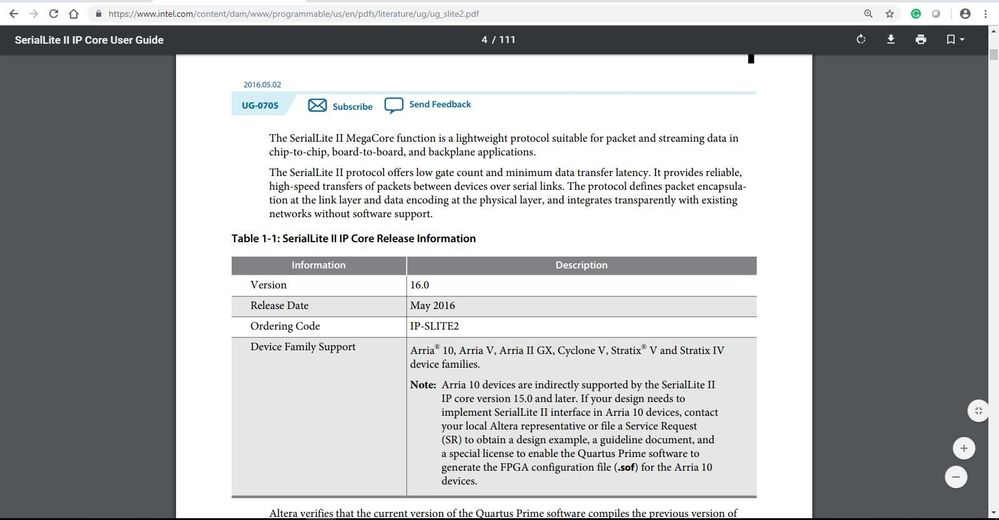This screenshot has width=999, height=520.
Task: Reload the current PDF page
Action: [54, 13]
